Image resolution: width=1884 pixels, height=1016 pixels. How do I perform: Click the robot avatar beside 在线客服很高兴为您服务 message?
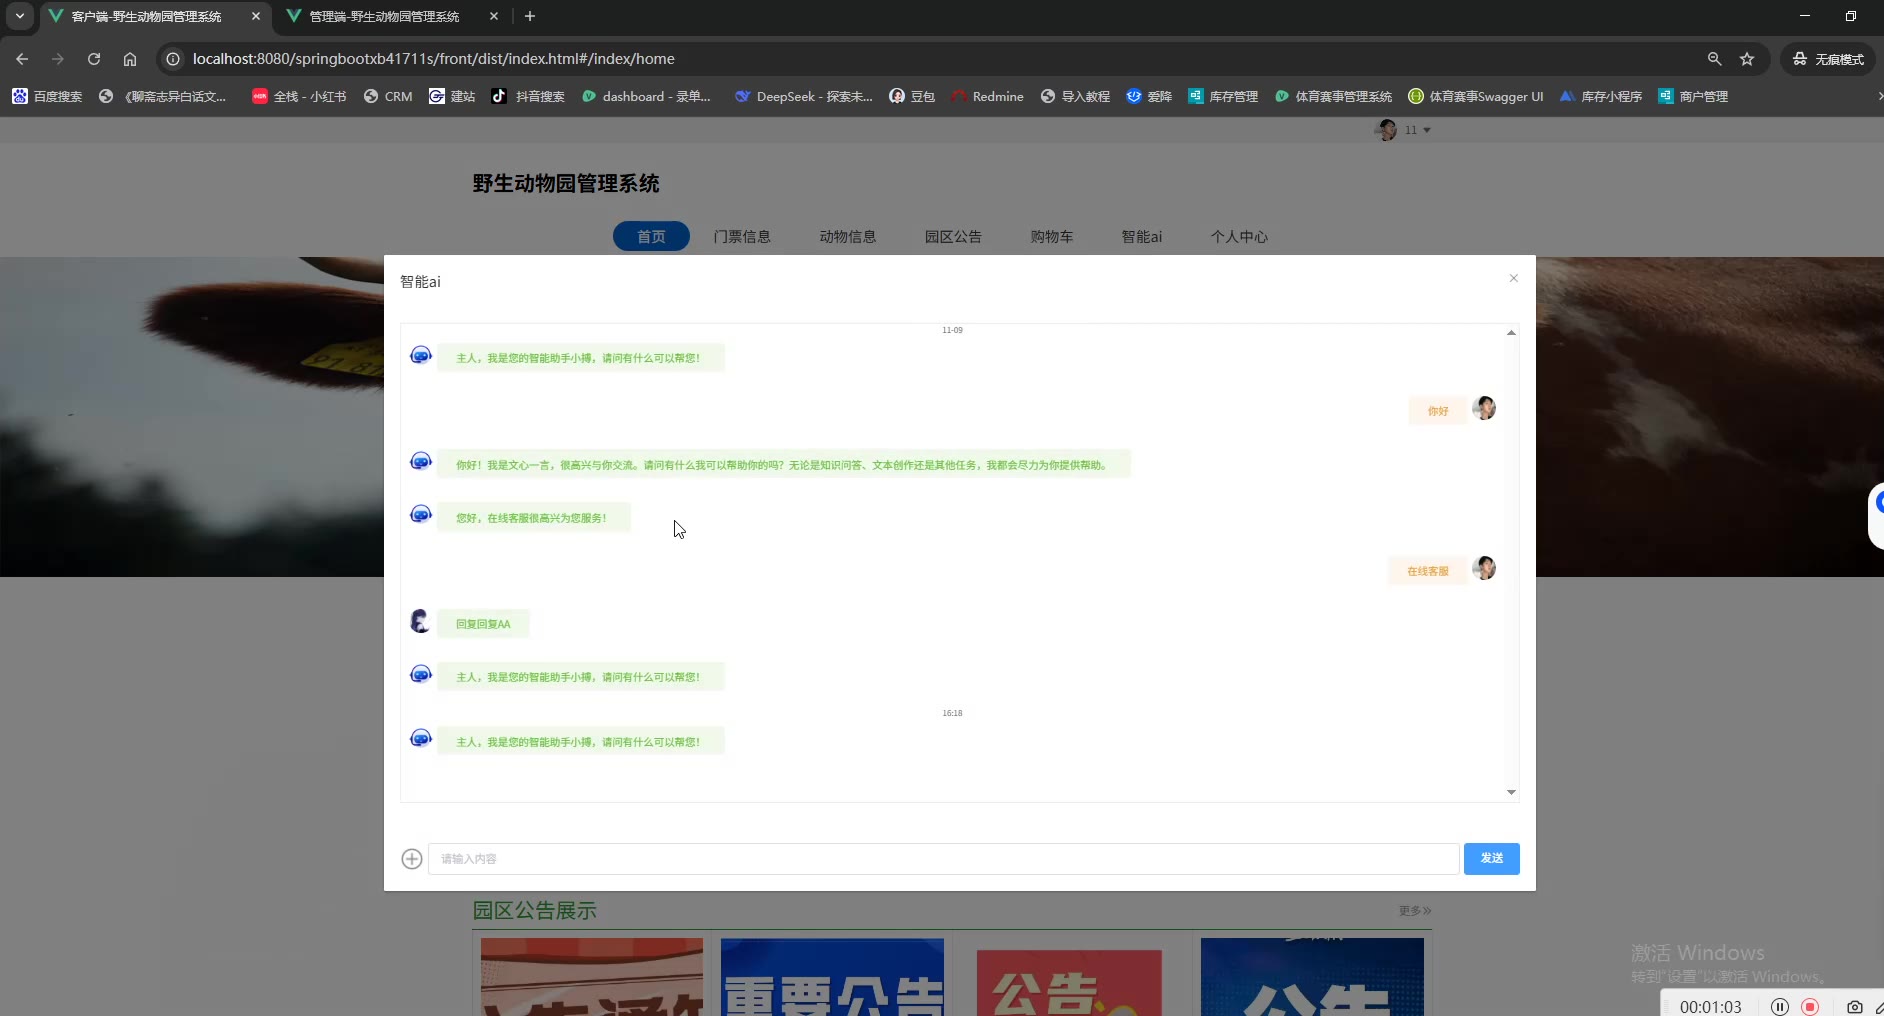coord(421,514)
